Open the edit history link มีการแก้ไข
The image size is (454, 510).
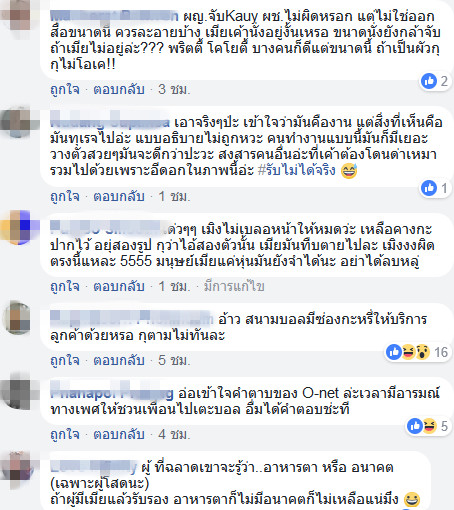pos(234,286)
